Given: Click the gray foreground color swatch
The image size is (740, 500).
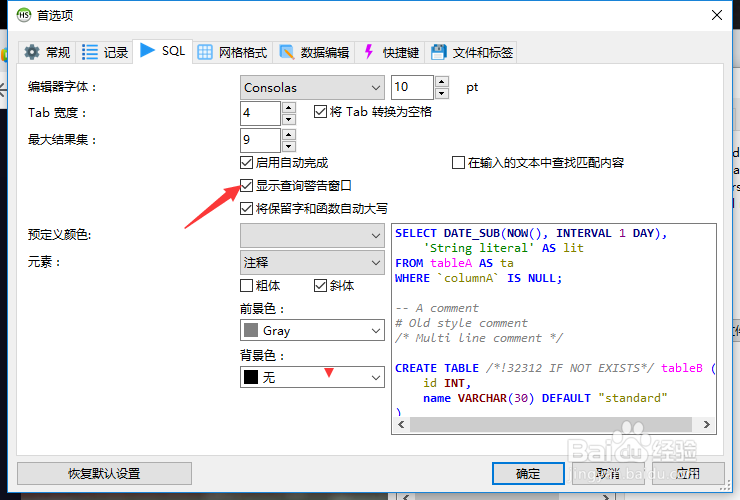Looking at the screenshot, I should click(x=251, y=330).
